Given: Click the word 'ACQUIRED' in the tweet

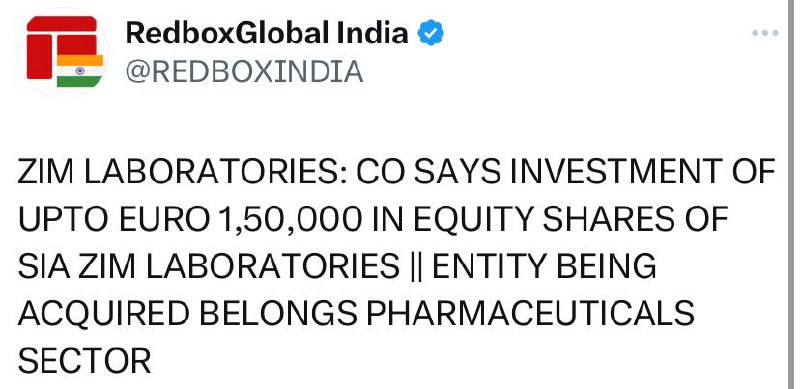Looking at the screenshot, I should point(104,313).
